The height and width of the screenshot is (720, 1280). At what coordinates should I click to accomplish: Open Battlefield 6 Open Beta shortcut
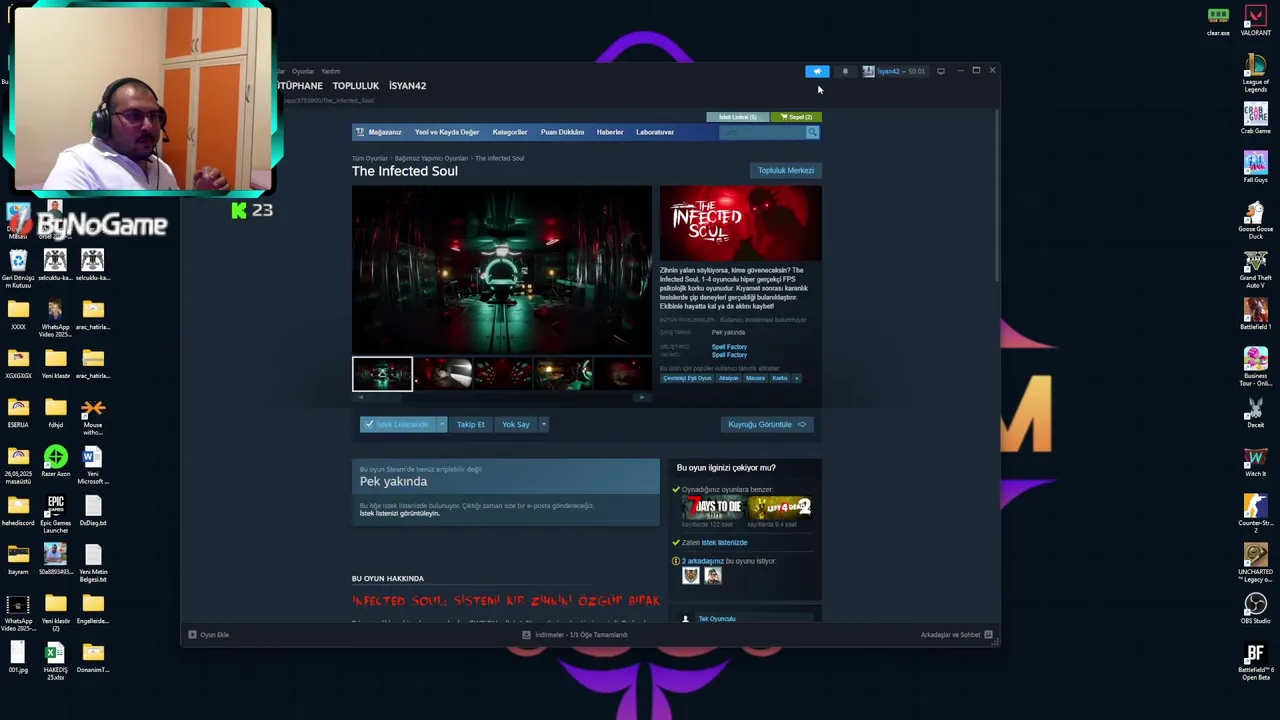click(1256, 661)
